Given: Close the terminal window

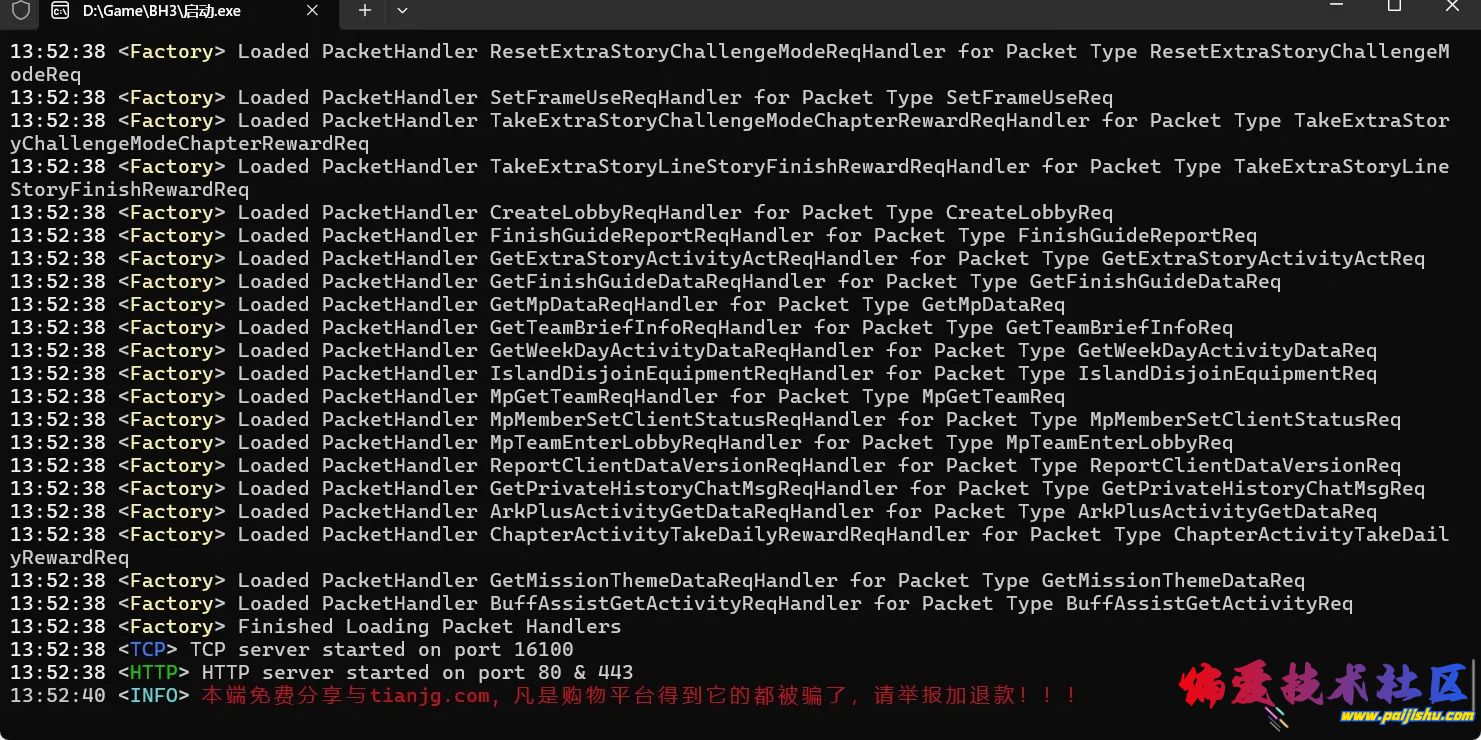Looking at the screenshot, I should click(1452, 5).
